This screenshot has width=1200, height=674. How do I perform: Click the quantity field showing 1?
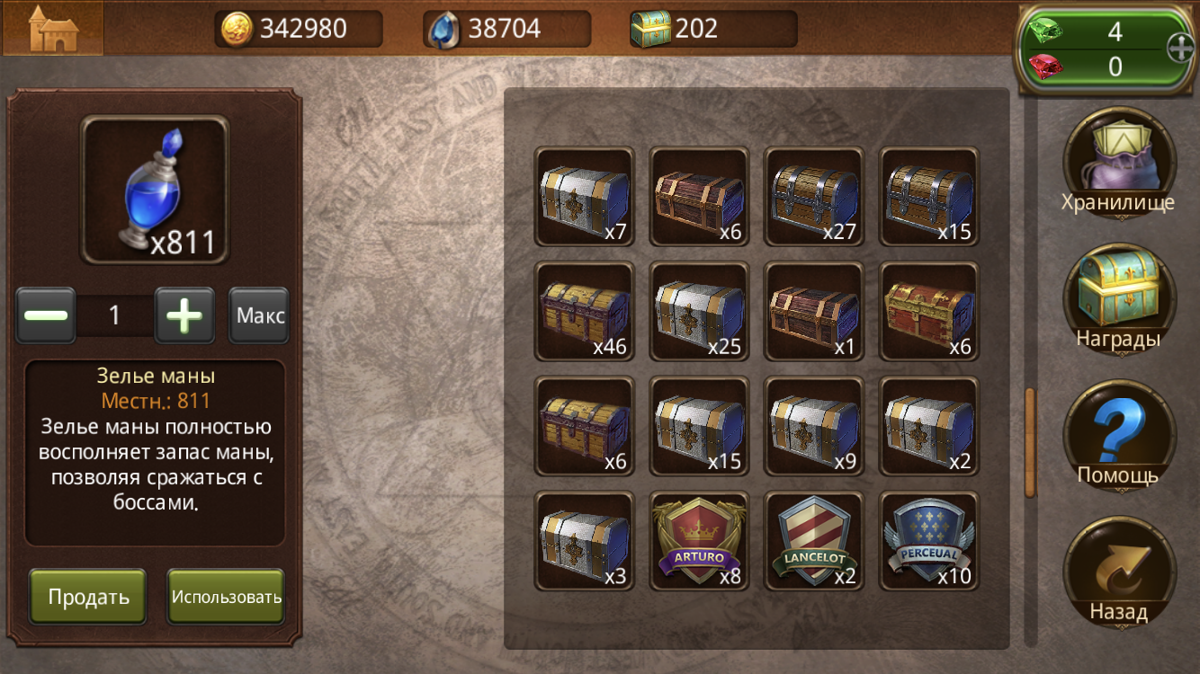pyautogui.click(x=115, y=316)
